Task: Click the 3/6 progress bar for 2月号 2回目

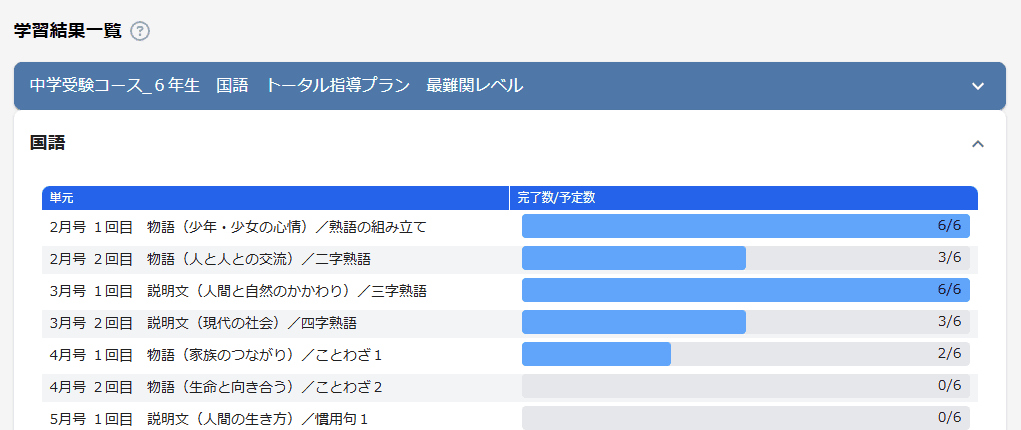Action: (745, 258)
